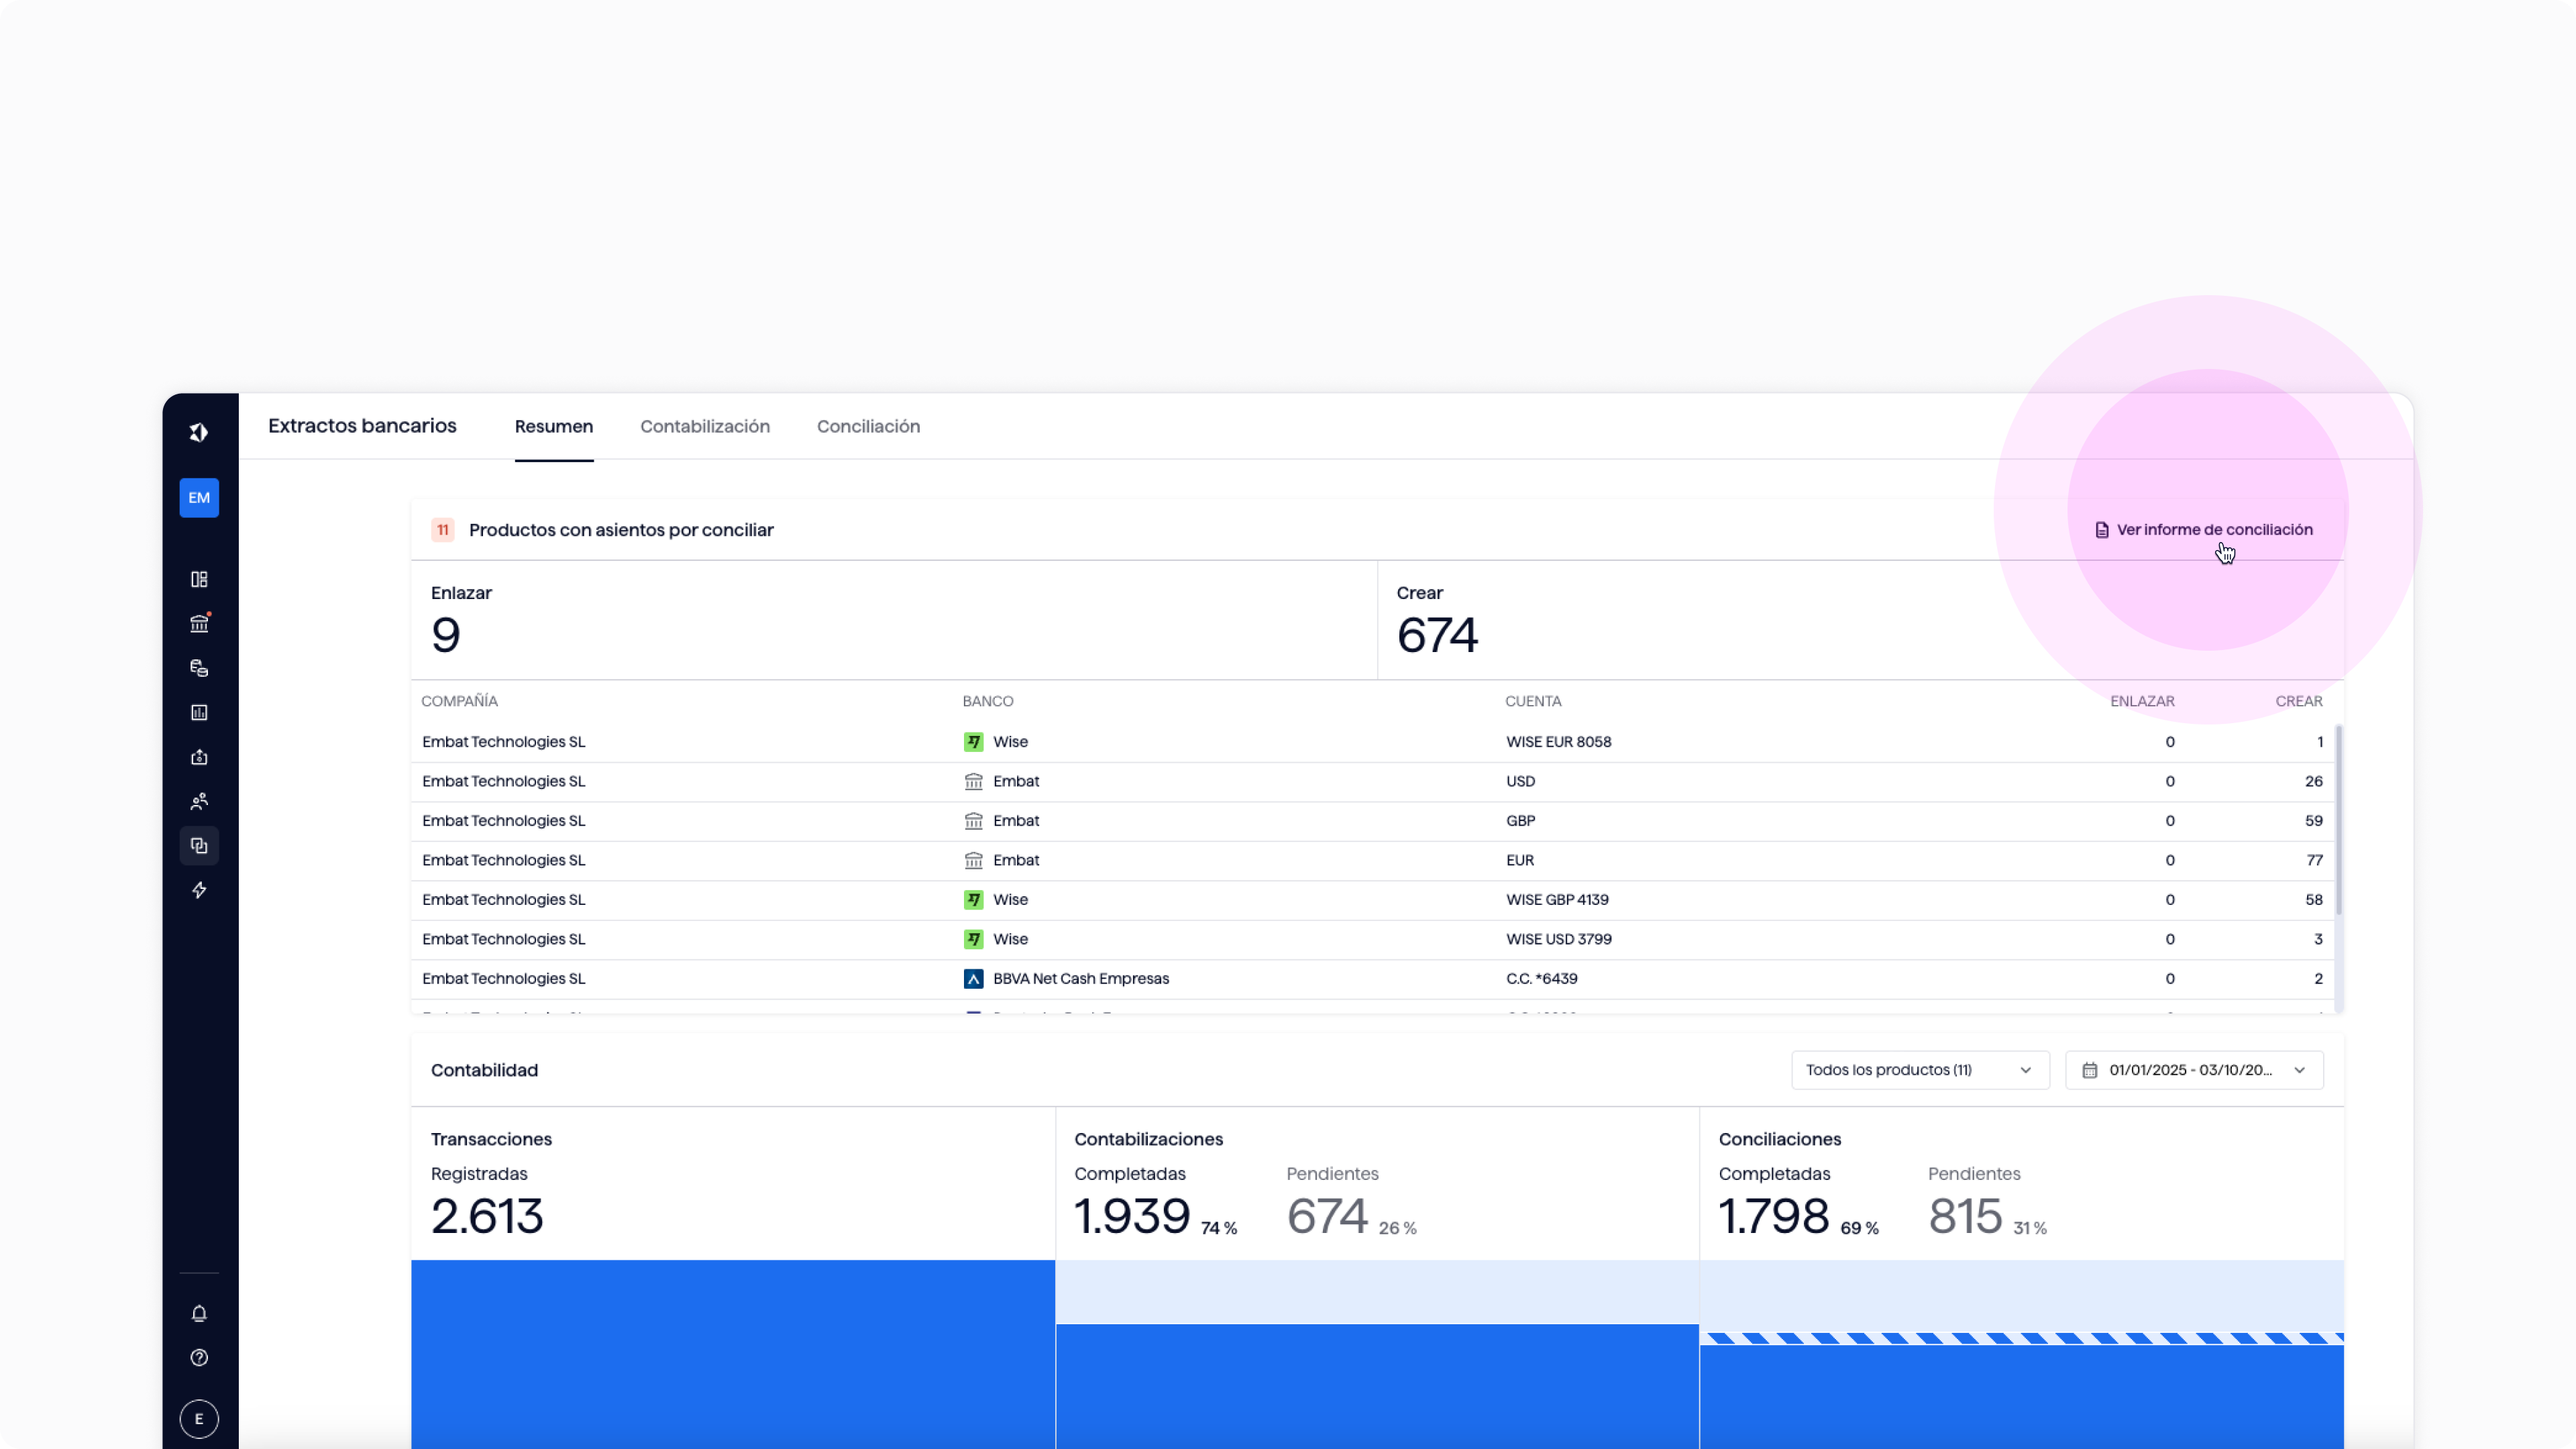Open the dashboard layout icon in sidebar

coord(199,580)
